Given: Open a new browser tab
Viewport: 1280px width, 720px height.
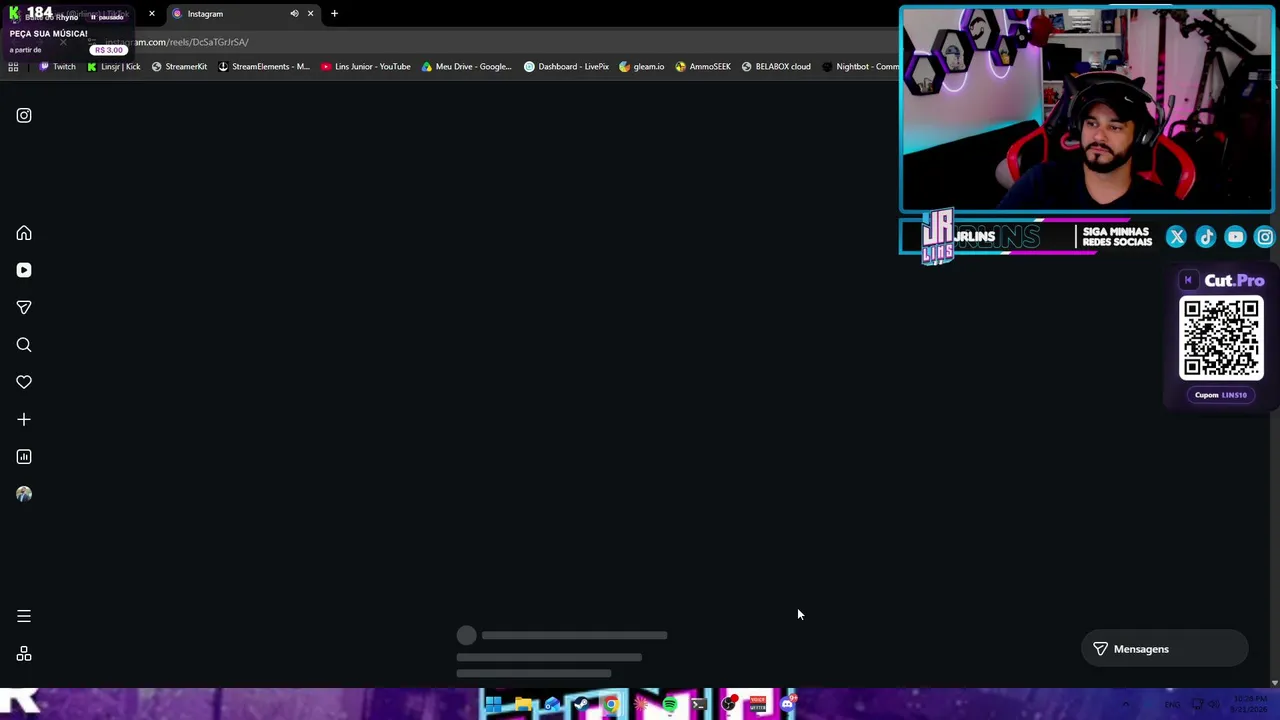Looking at the screenshot, I should [334, 14].
